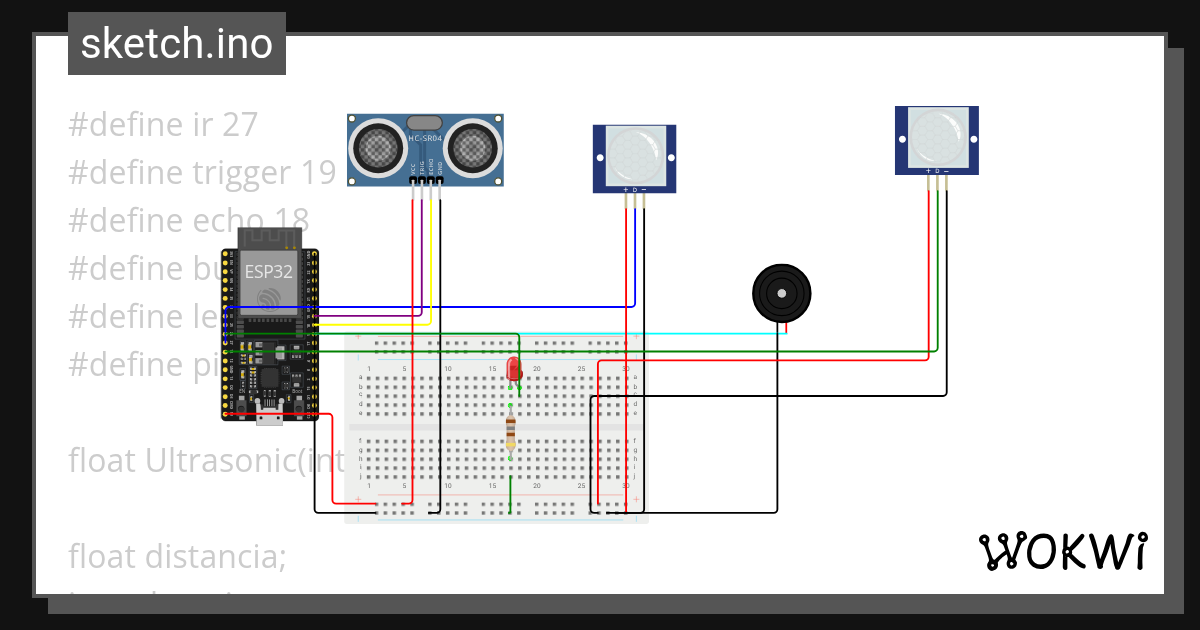Click the ESP32 USB port connector

[x=269, y=417]
